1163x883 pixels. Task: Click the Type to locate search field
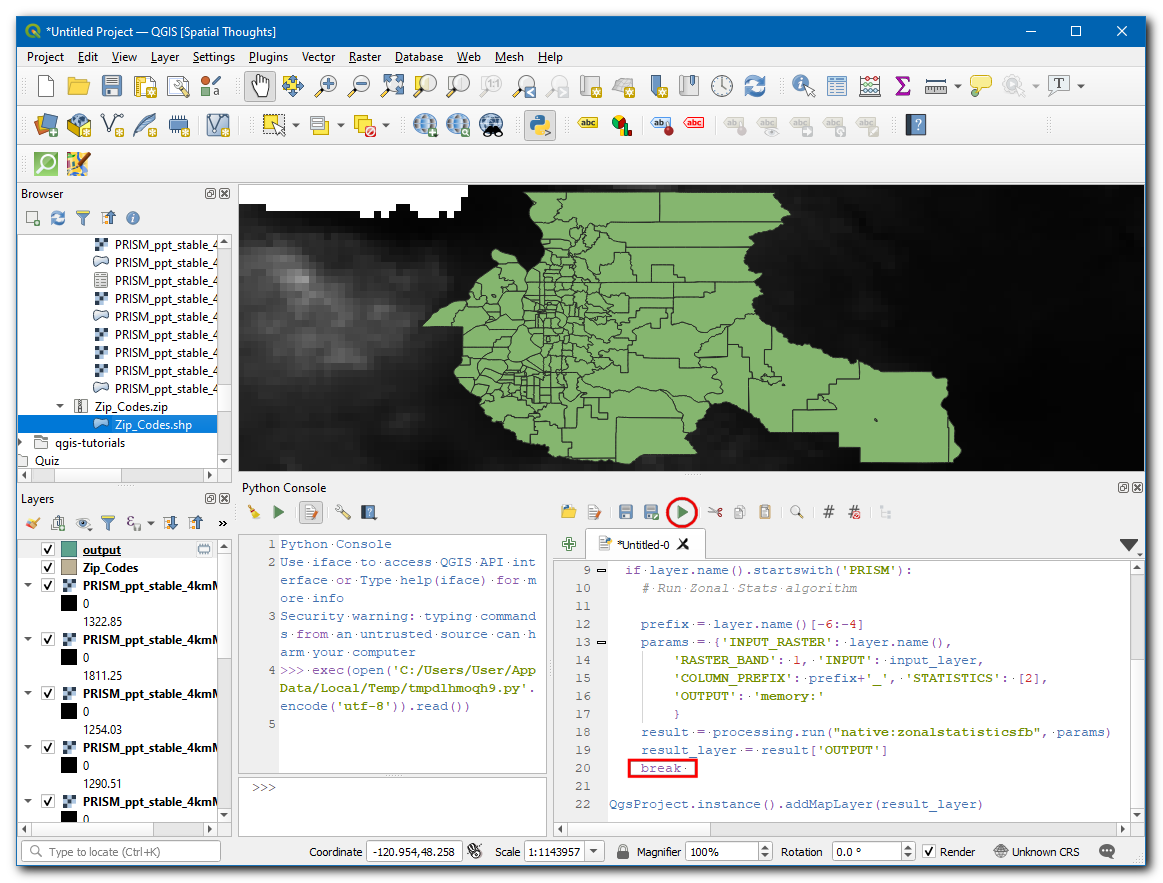[121, 852]
